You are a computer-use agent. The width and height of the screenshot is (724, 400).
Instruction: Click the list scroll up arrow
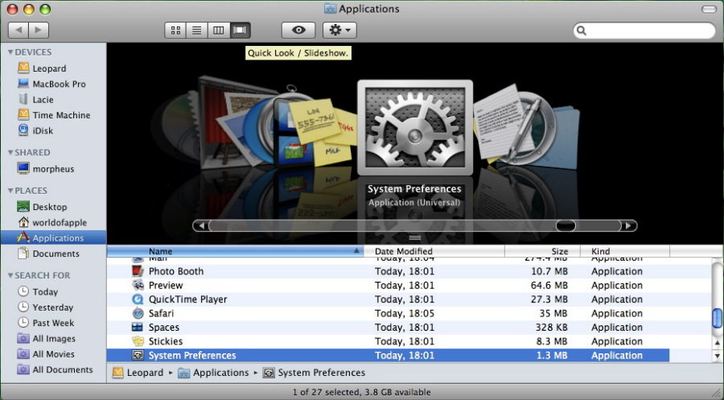tap(717, 343)
